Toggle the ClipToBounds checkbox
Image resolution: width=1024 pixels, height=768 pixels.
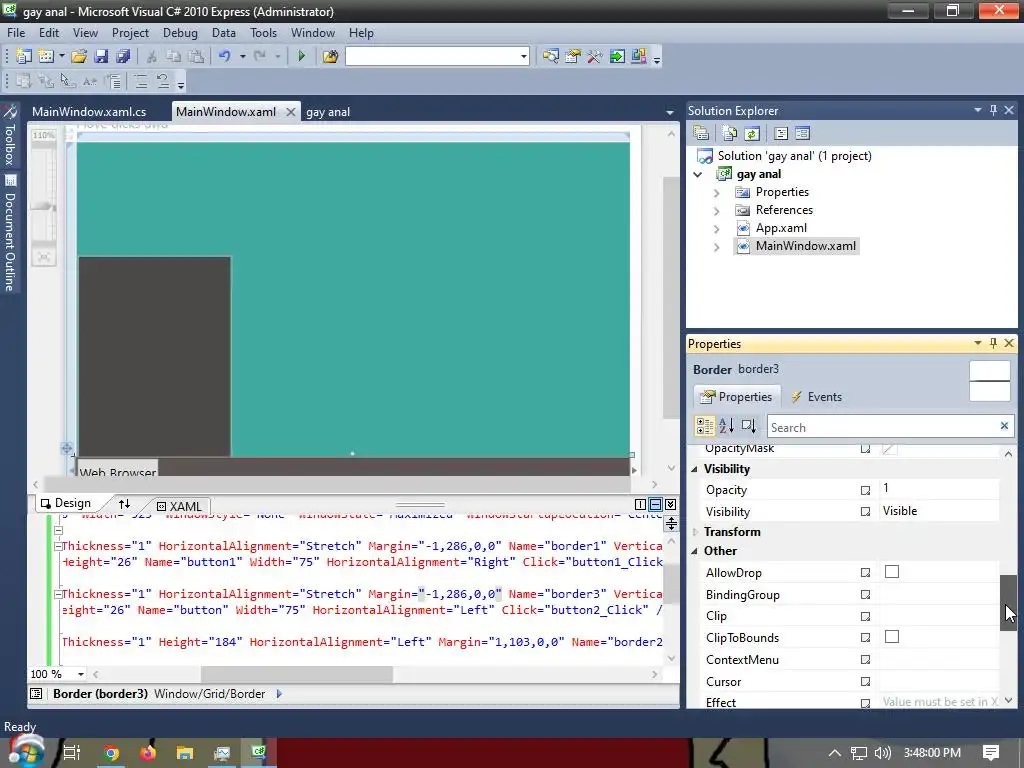pyautogui.click(x=892, y=637)
